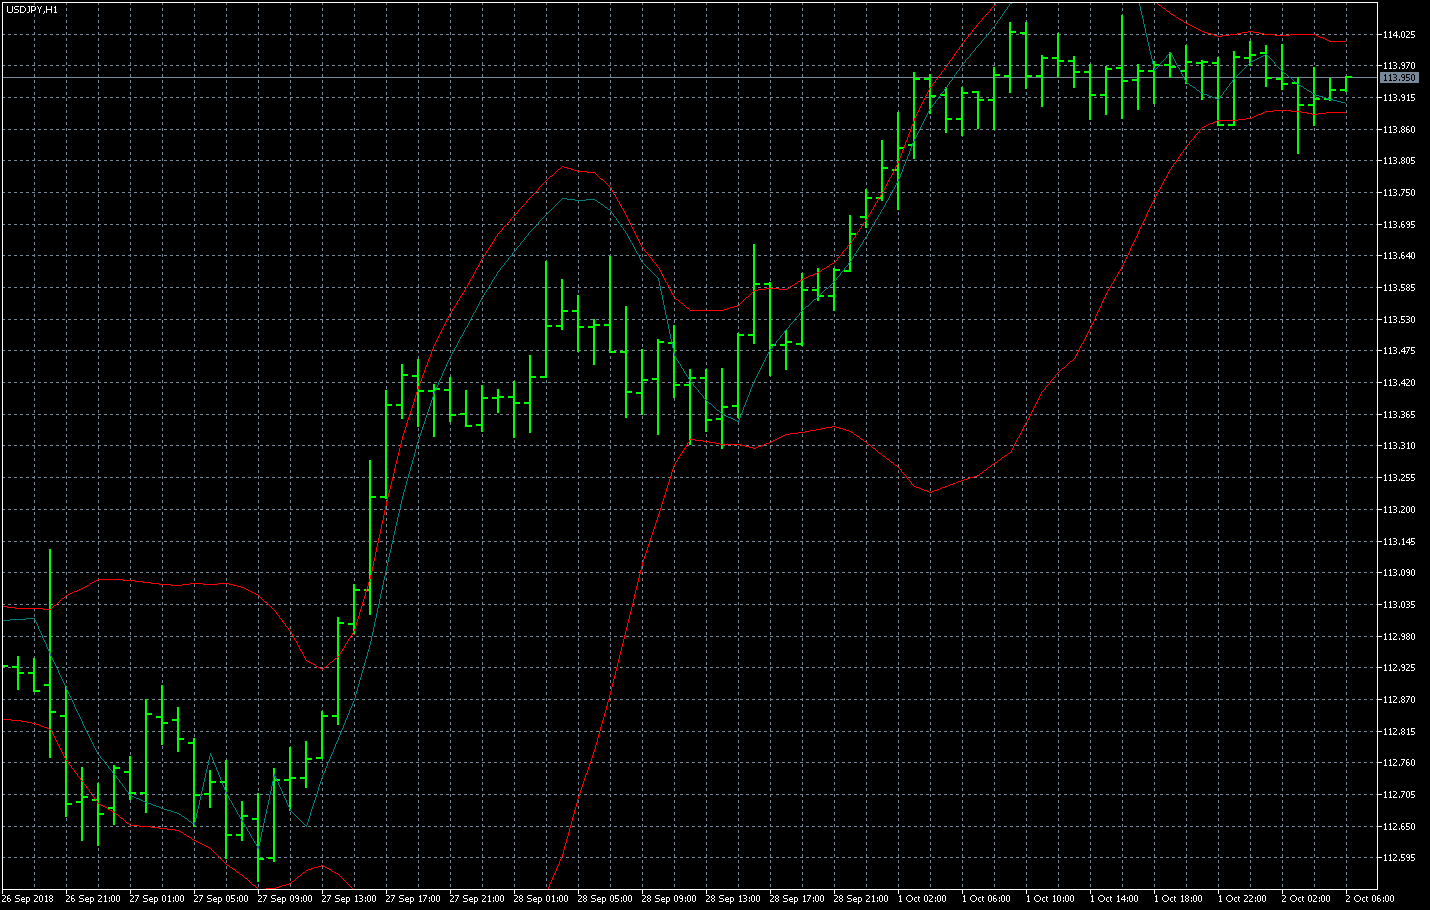Image resolution: width=1430 pixels, height=910 pixels.
Task: Click the 113.915 price scale label
Action: [x=1399, y=98]
